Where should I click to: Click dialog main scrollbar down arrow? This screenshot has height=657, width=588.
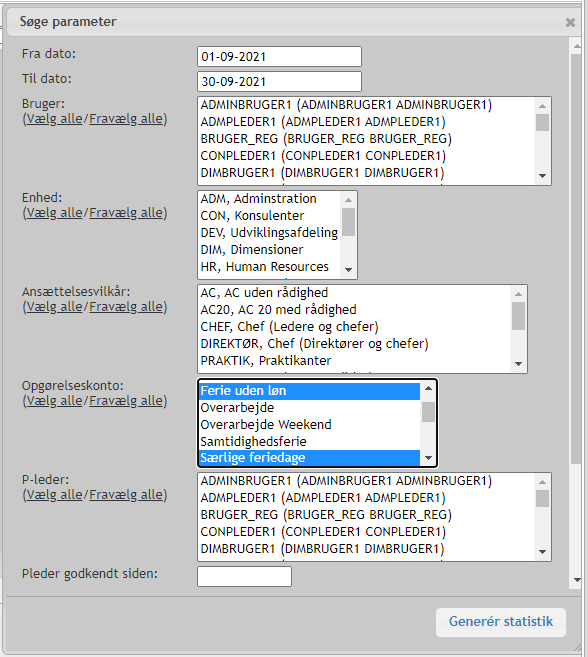point(577,580)
